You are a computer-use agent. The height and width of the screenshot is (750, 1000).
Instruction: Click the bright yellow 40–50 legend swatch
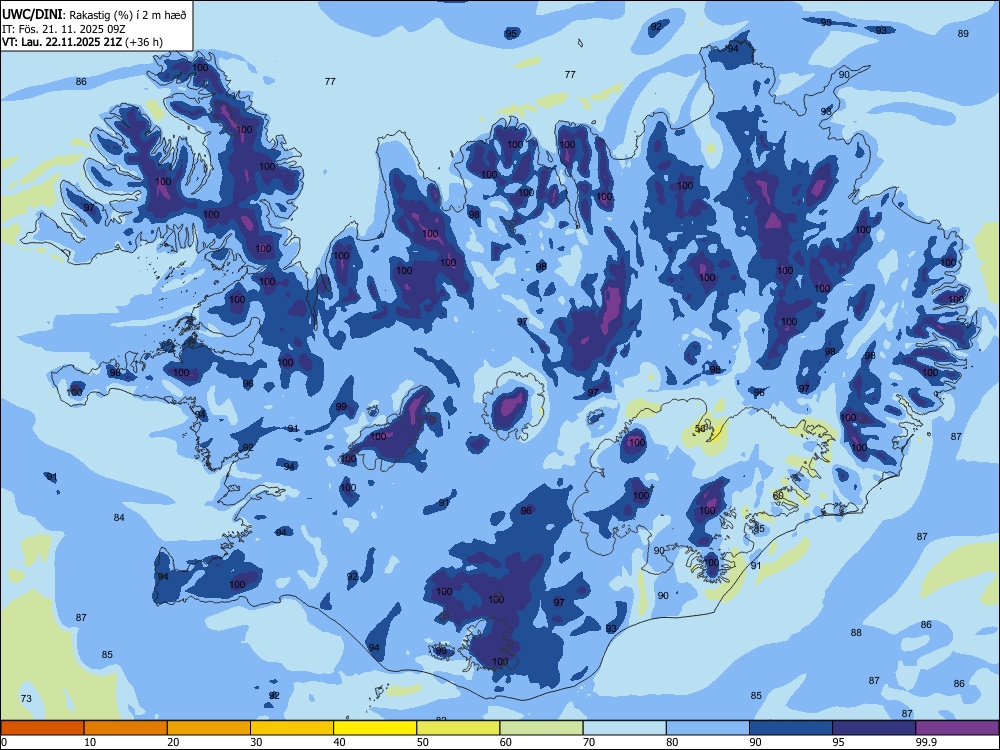pyautogui.click(x=375, y=728)
